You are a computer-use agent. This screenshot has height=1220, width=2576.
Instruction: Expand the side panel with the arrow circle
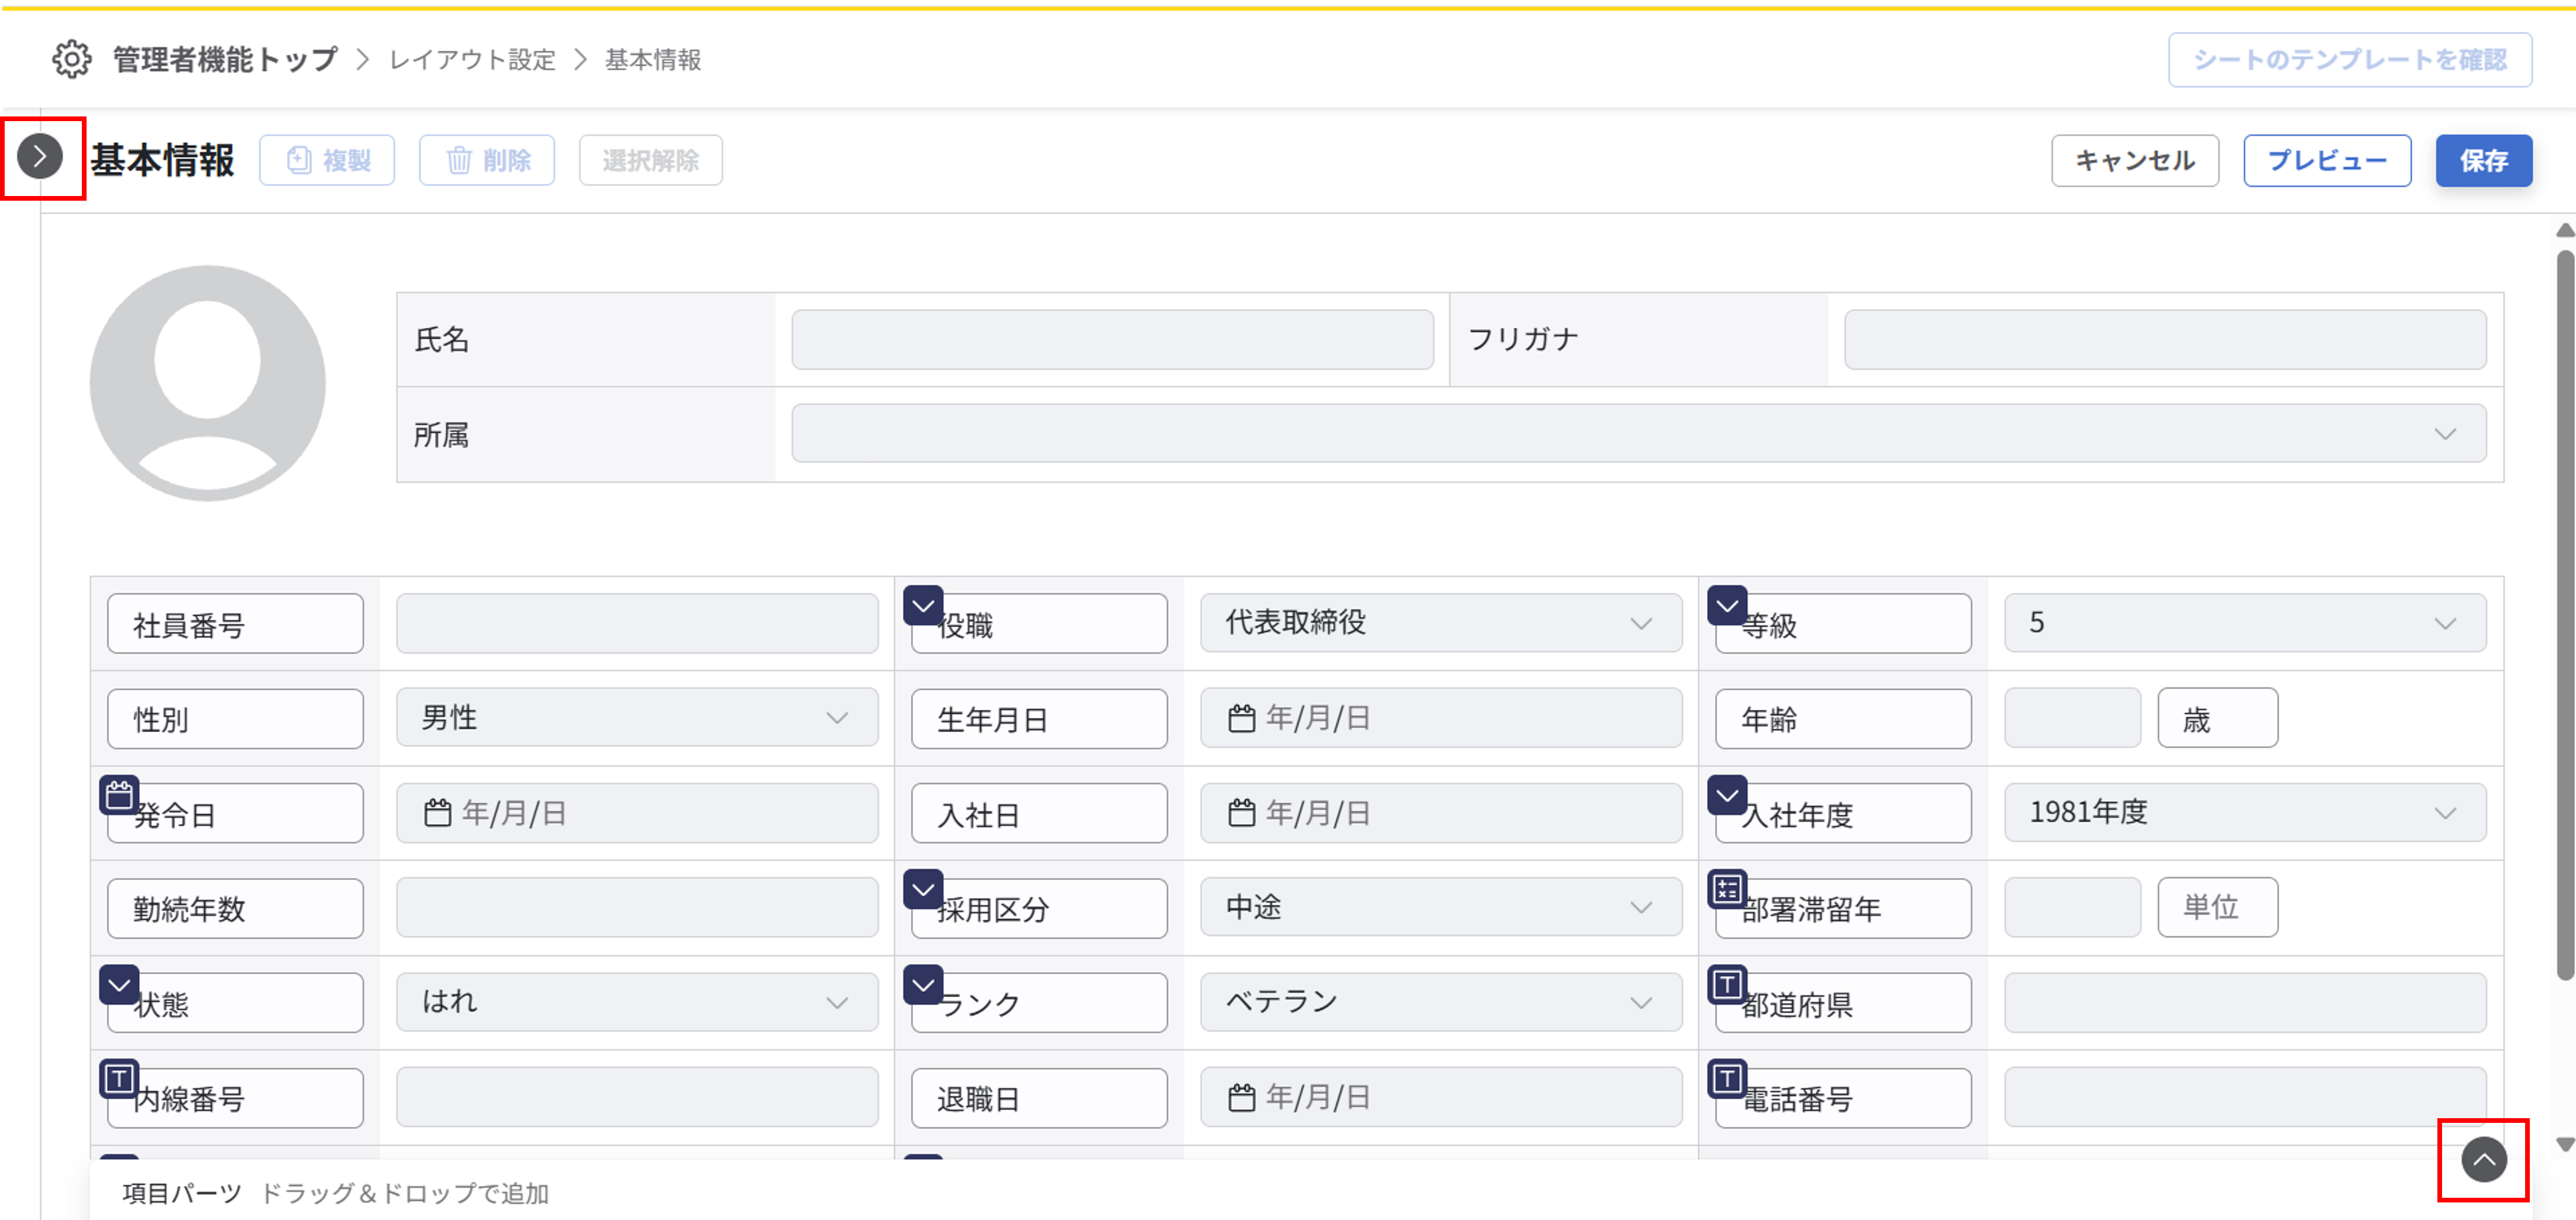click(x=40, y=157)
